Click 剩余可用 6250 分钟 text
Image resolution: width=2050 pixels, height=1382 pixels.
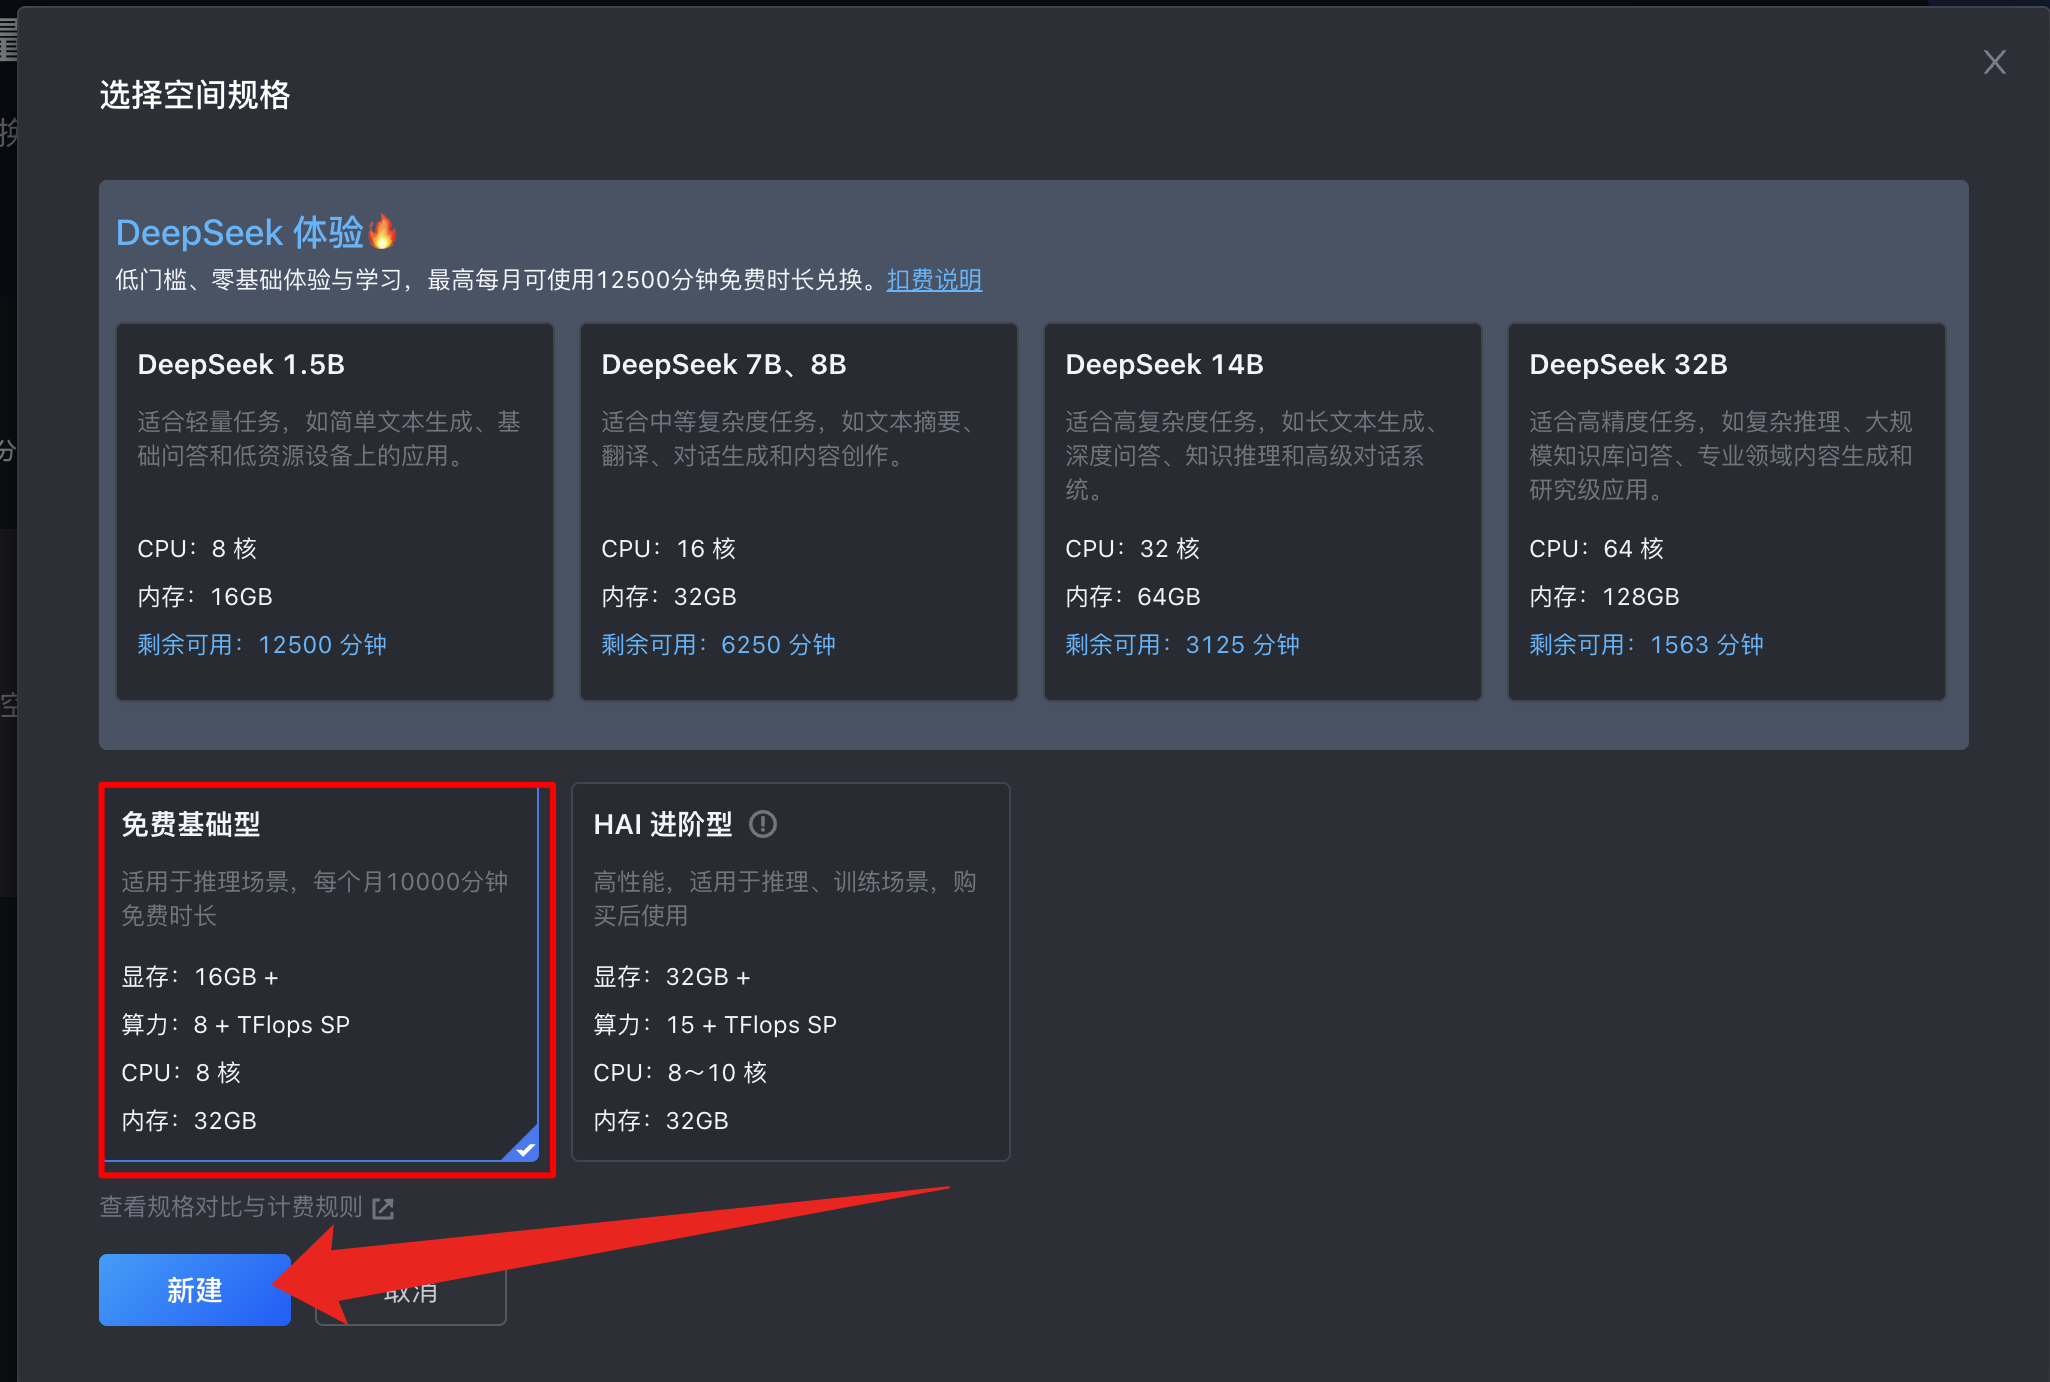pyautogui.click(x=718, y=645)
